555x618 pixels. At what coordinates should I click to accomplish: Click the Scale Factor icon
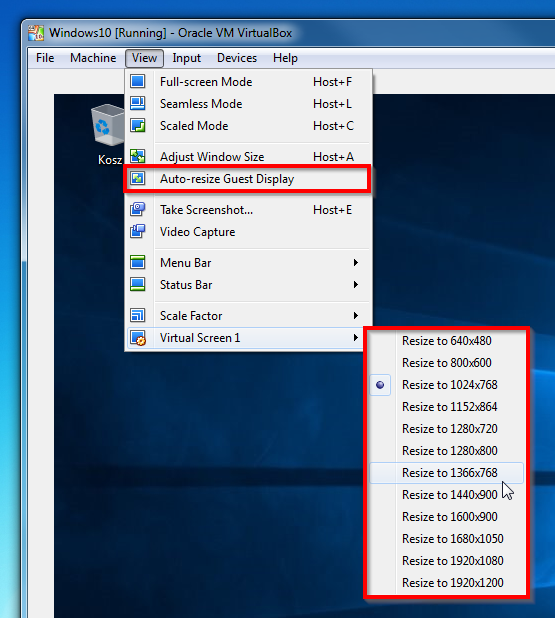pos(138,315)
